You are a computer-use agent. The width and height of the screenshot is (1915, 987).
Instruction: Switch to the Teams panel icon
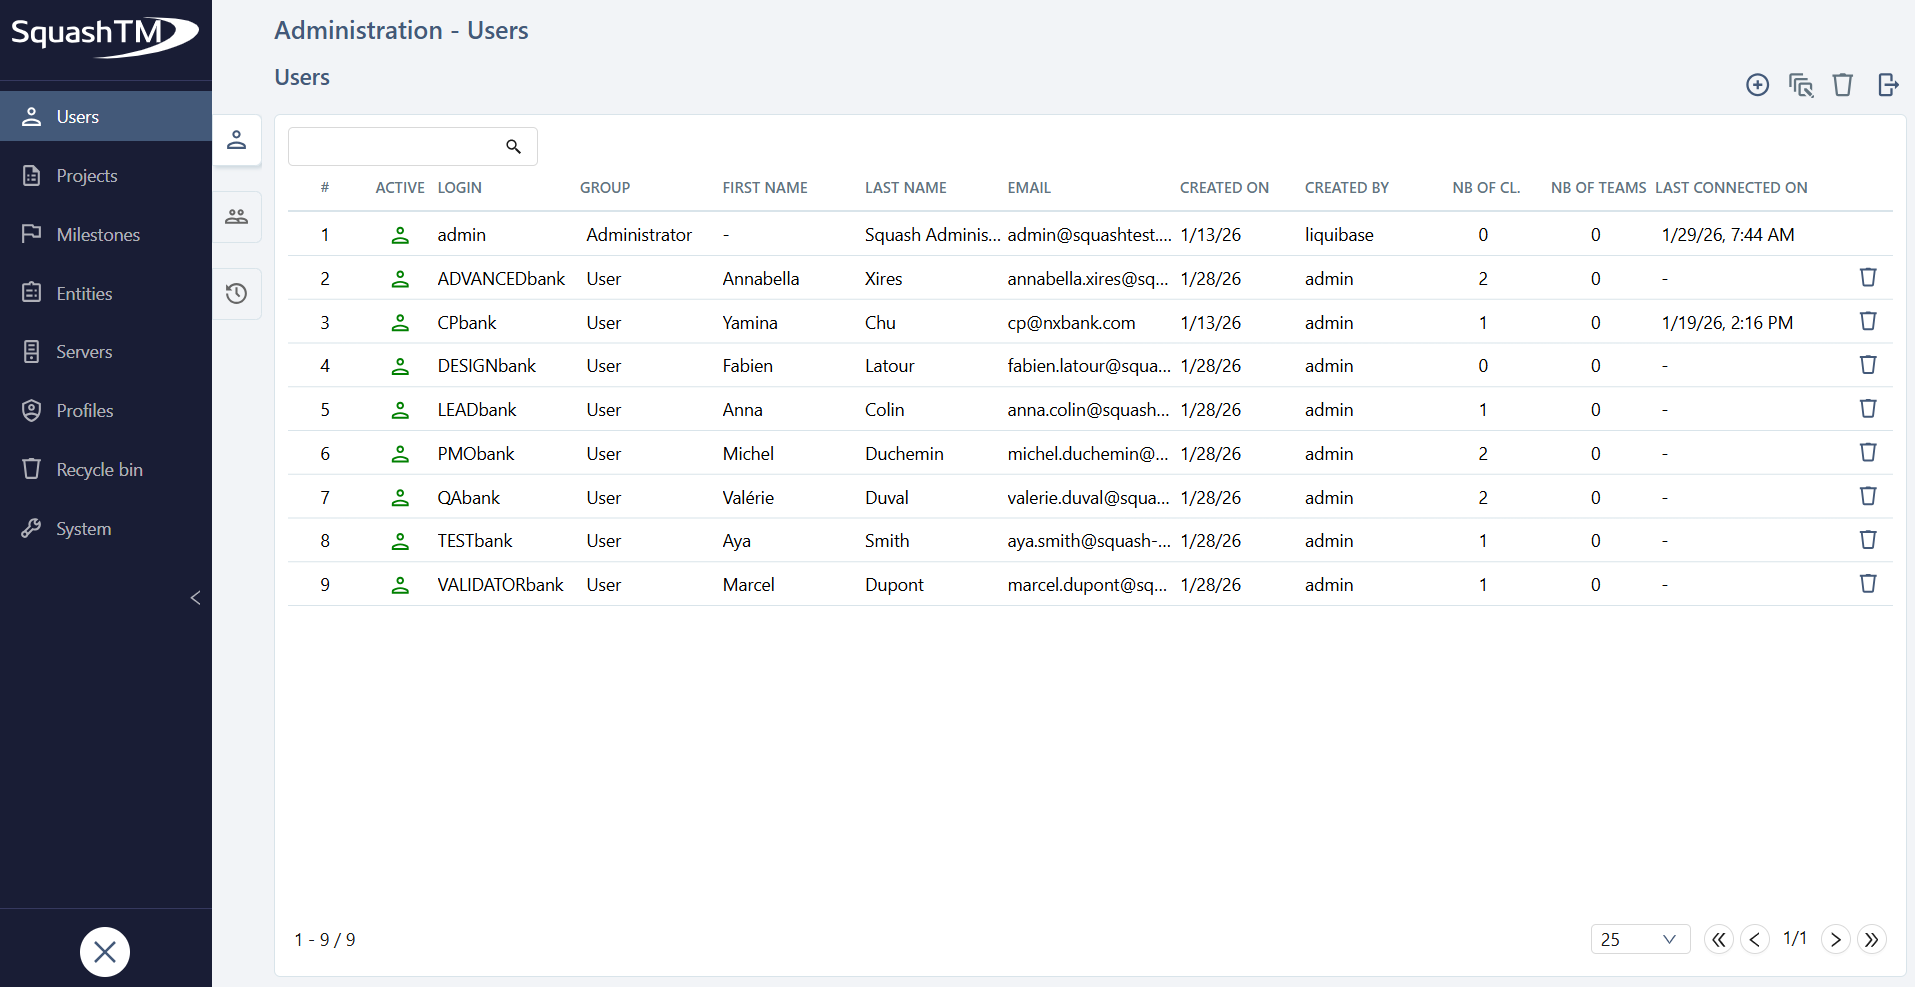click(x=237, y=216)
